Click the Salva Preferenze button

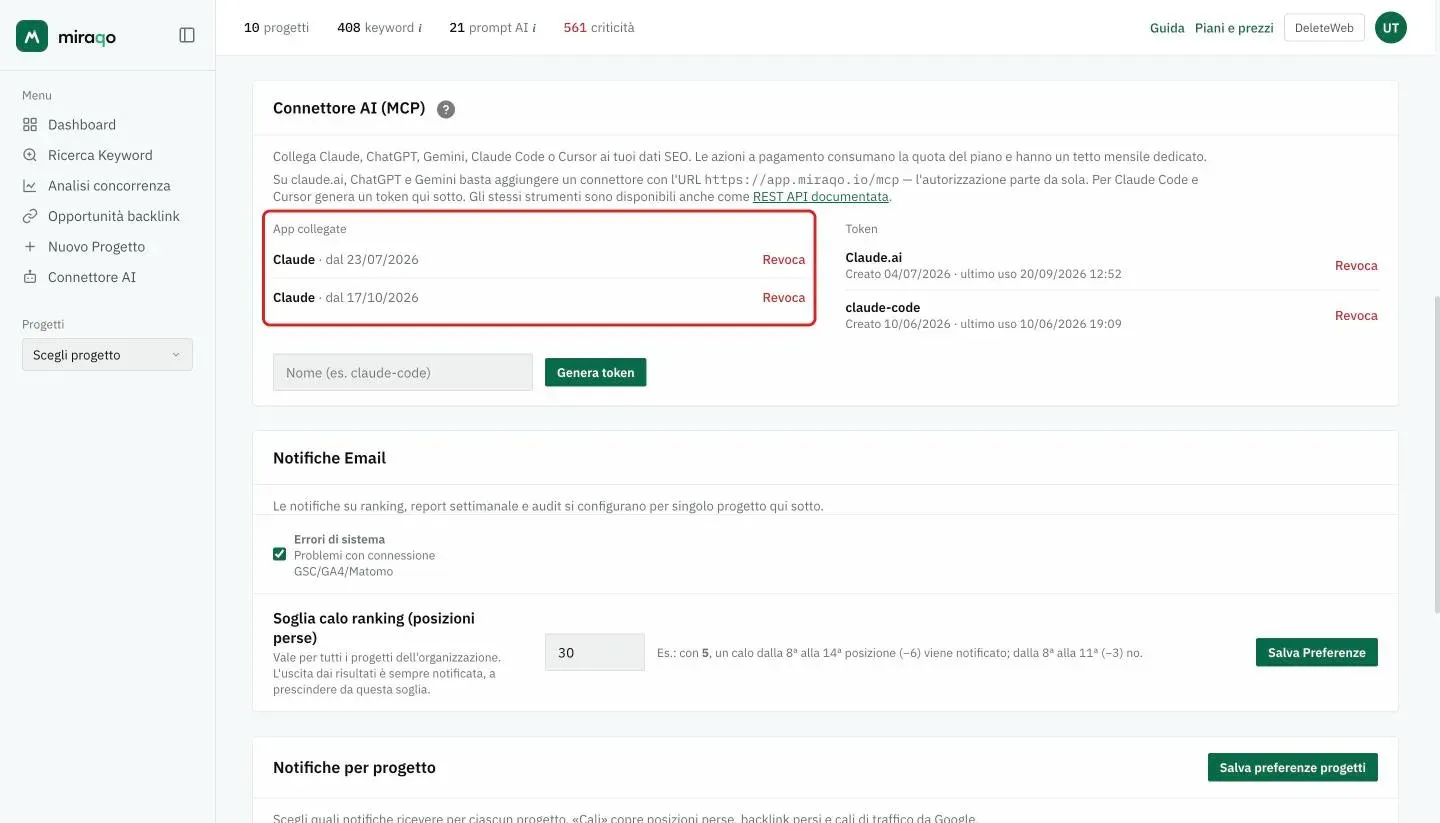(x=1316, y=652)
